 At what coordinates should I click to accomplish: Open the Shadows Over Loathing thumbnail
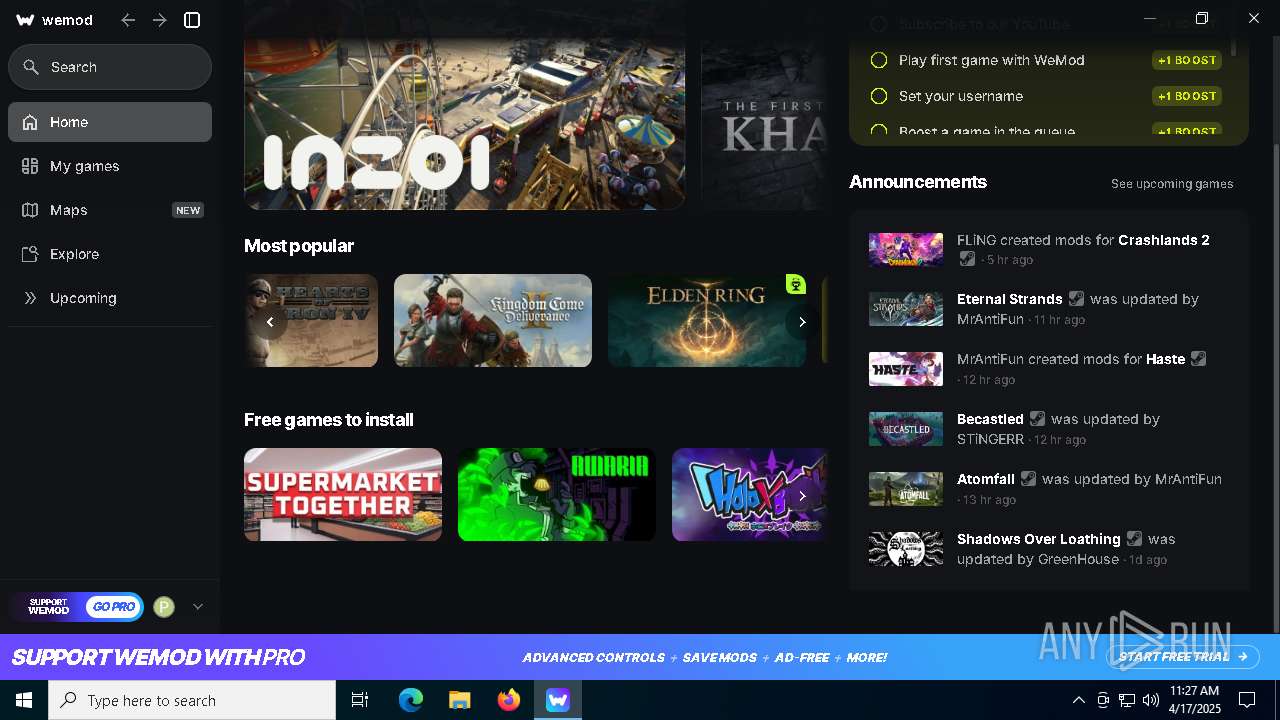[906, 549]
